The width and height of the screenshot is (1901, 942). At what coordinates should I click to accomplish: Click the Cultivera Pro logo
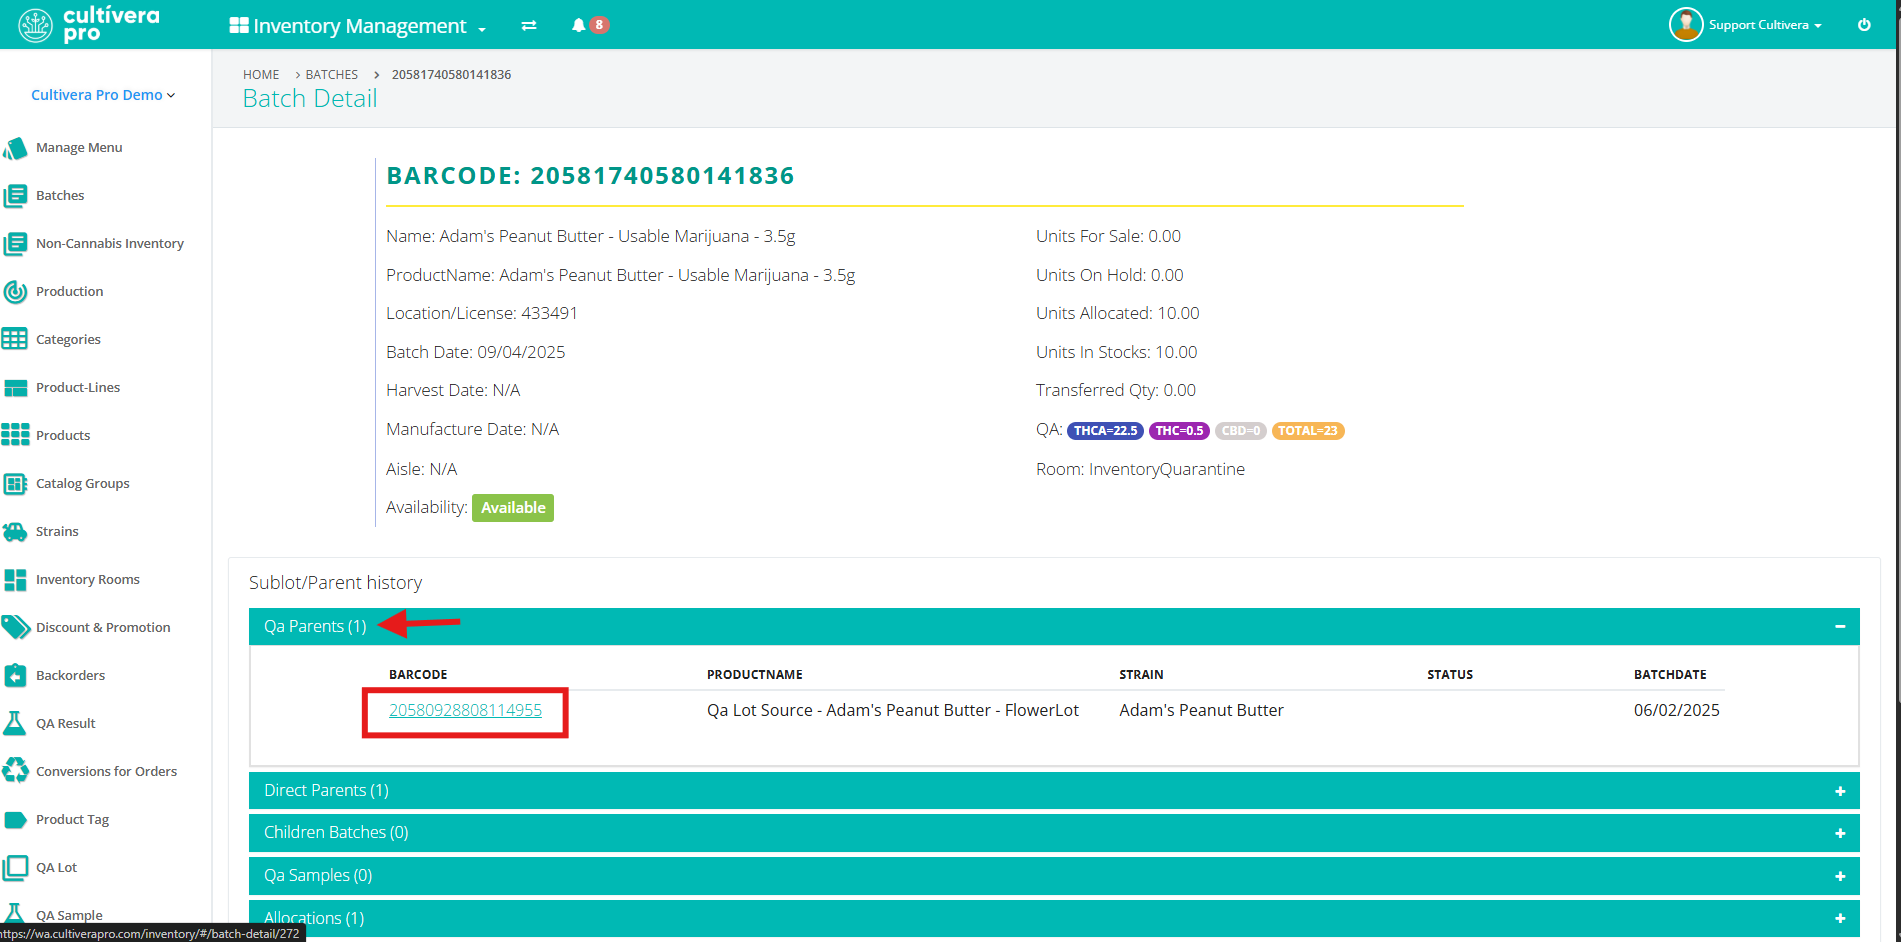coord(88,24)
